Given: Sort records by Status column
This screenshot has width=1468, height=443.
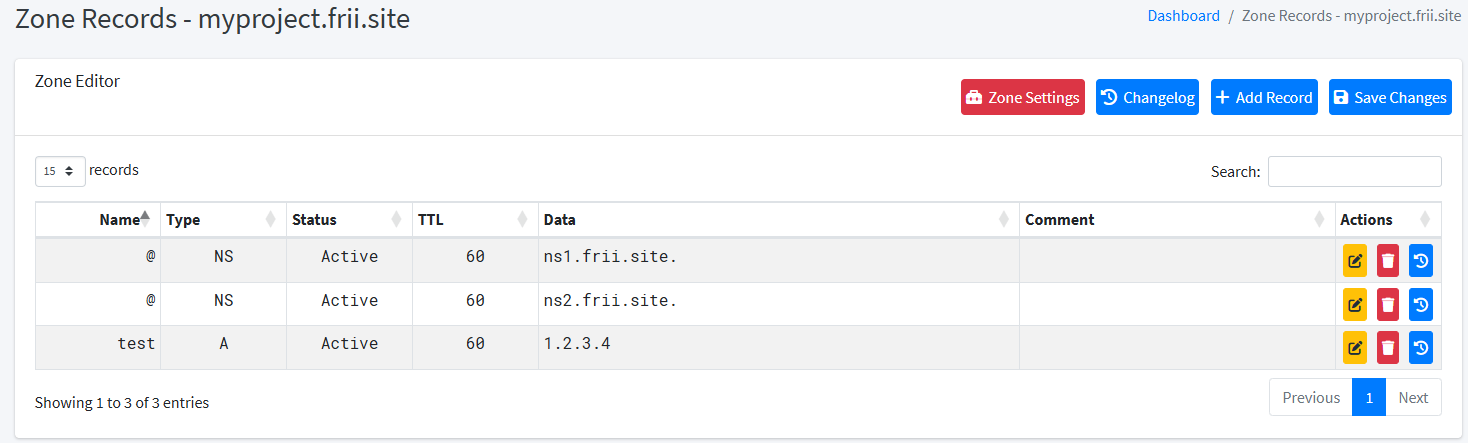Looking at the screenshot, I should (349, 219).
